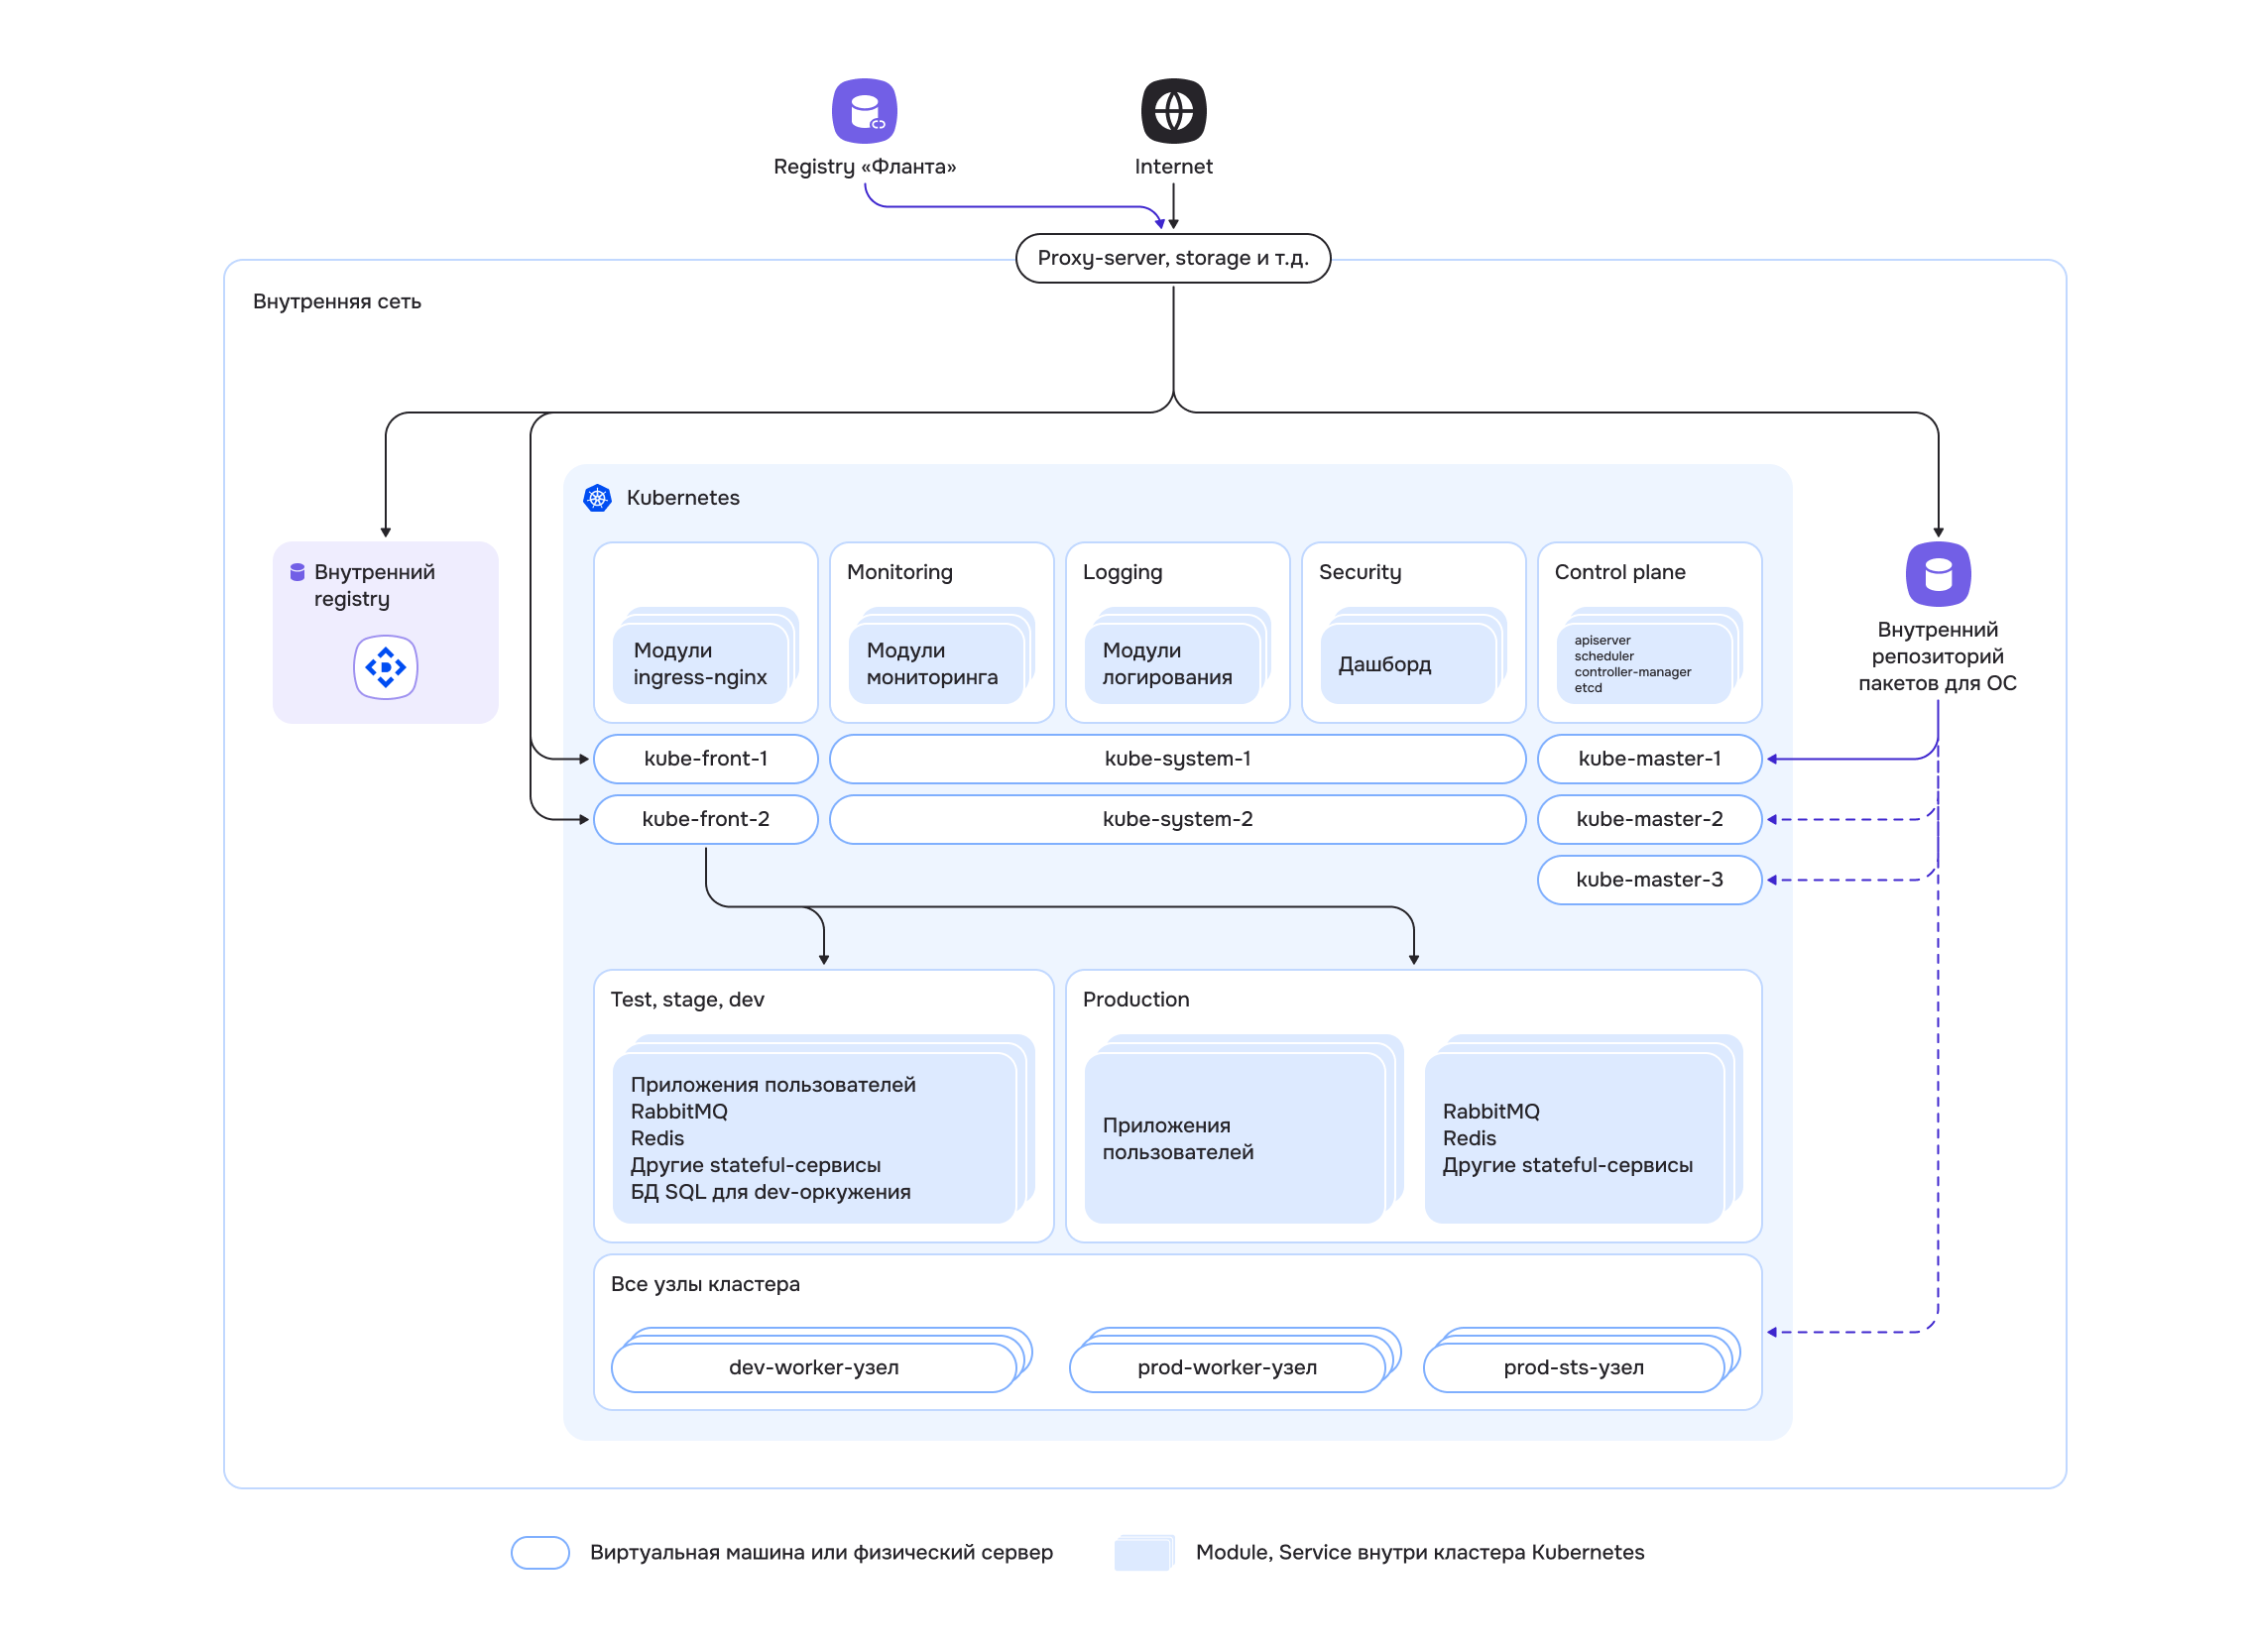
Task: Select the prod-sts-узел stack
Action: (x=1574, y=1367)
